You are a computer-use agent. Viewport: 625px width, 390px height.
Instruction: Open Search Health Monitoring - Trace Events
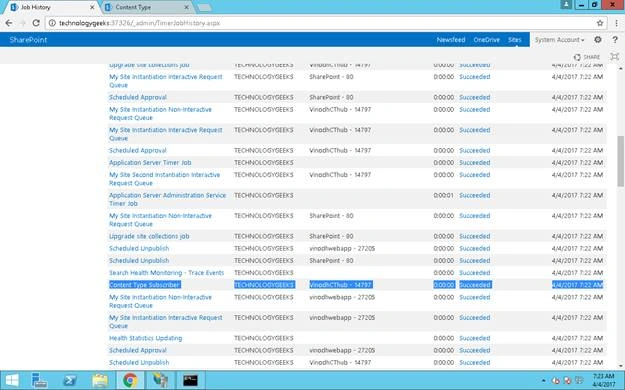point(167,273)
